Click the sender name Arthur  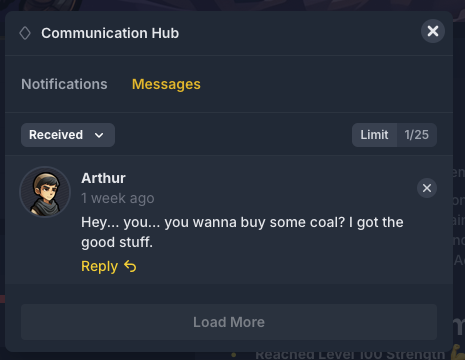click(x=103, y=178)
